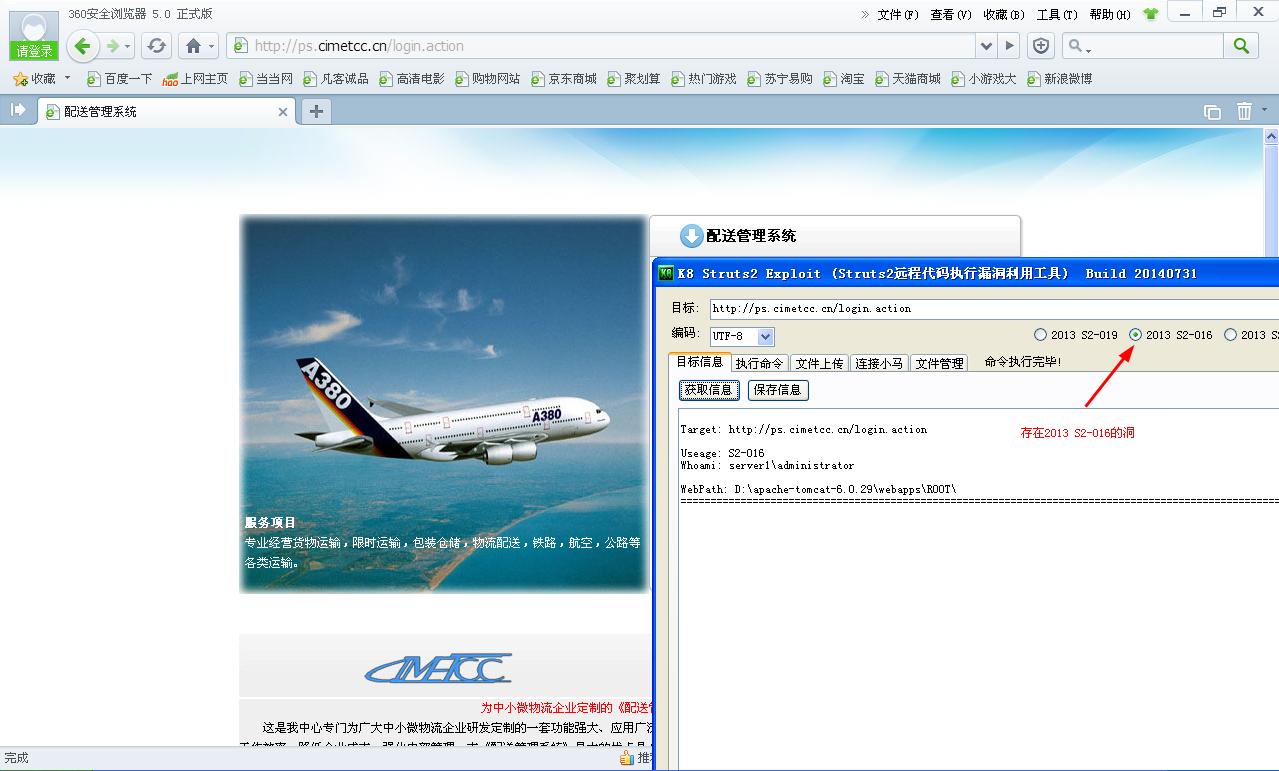Screen dimensions: 1279x771
Task: Open the home button dropdown arrow
Action: point(211,47)
